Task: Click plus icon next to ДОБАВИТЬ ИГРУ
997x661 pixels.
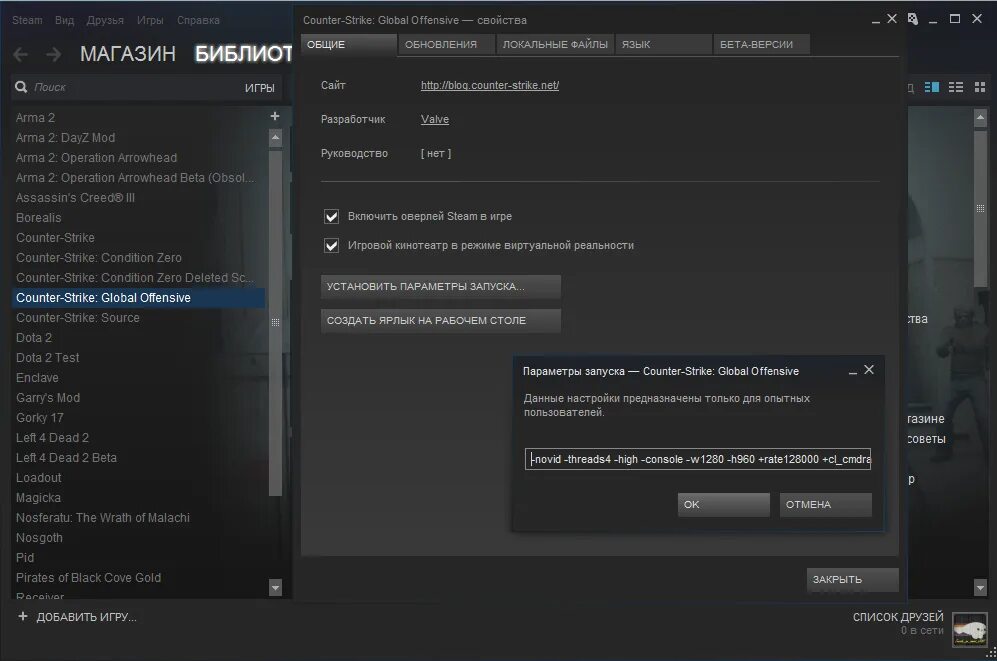Action: [23, 616]
